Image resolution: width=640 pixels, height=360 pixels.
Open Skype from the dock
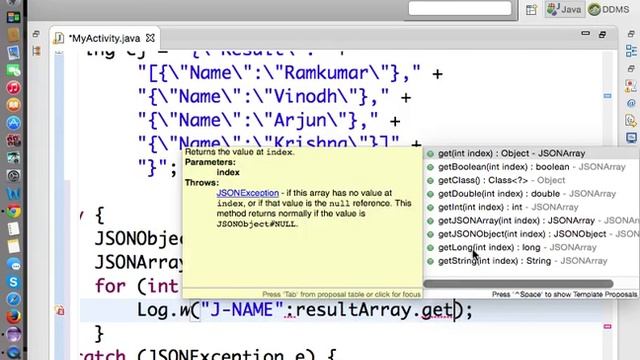click(x=13, y=282)
